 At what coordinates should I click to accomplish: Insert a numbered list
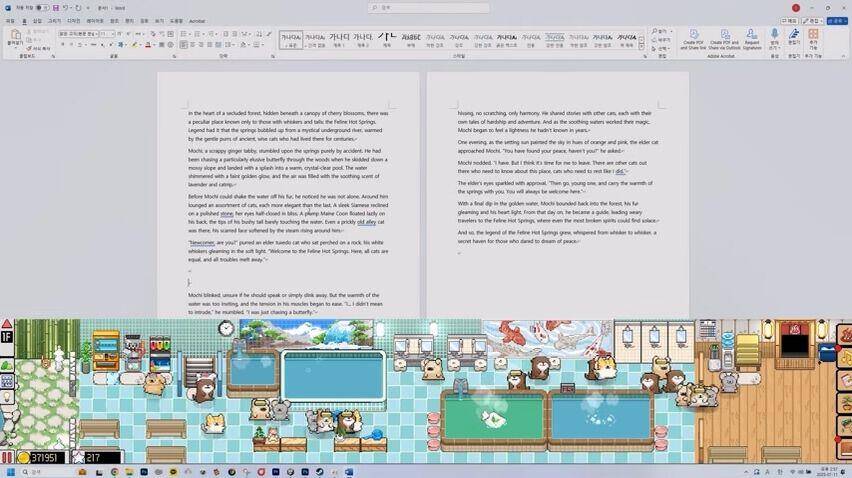click(197, 34)
